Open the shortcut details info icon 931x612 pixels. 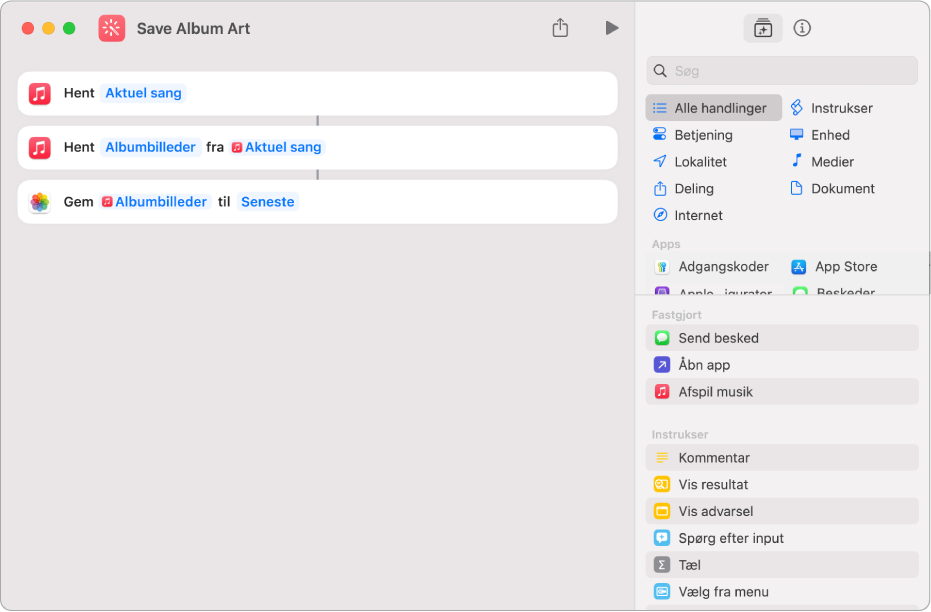pos(802,28)
